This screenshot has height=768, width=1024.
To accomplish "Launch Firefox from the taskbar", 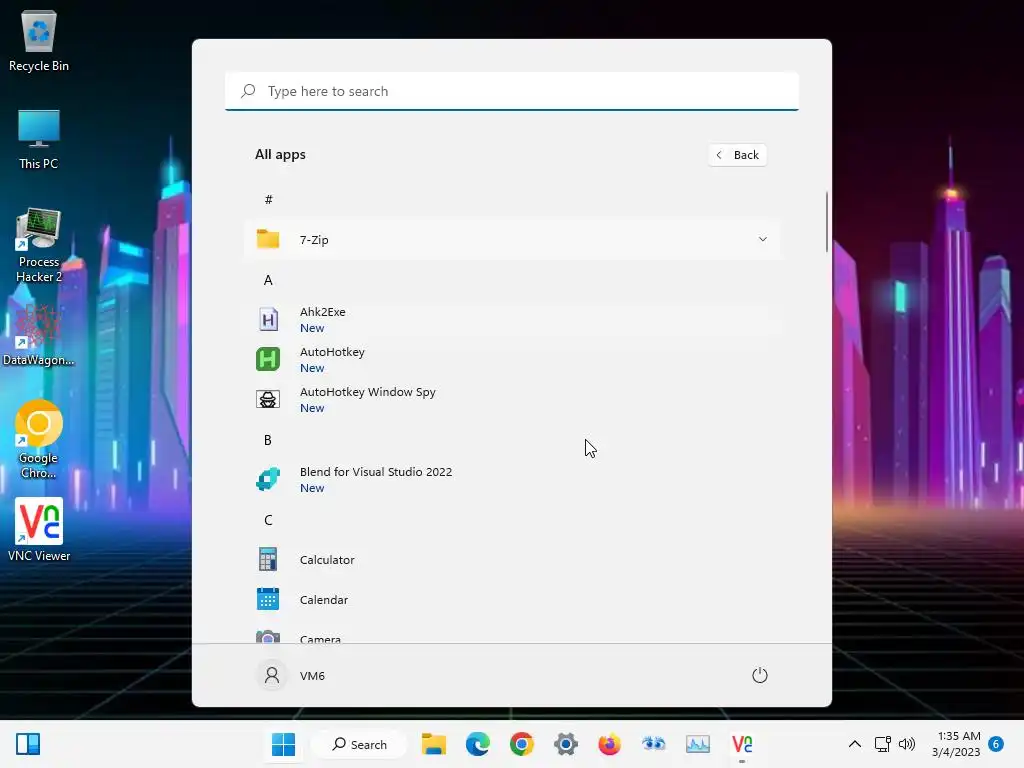I will [x=609, y=744].
